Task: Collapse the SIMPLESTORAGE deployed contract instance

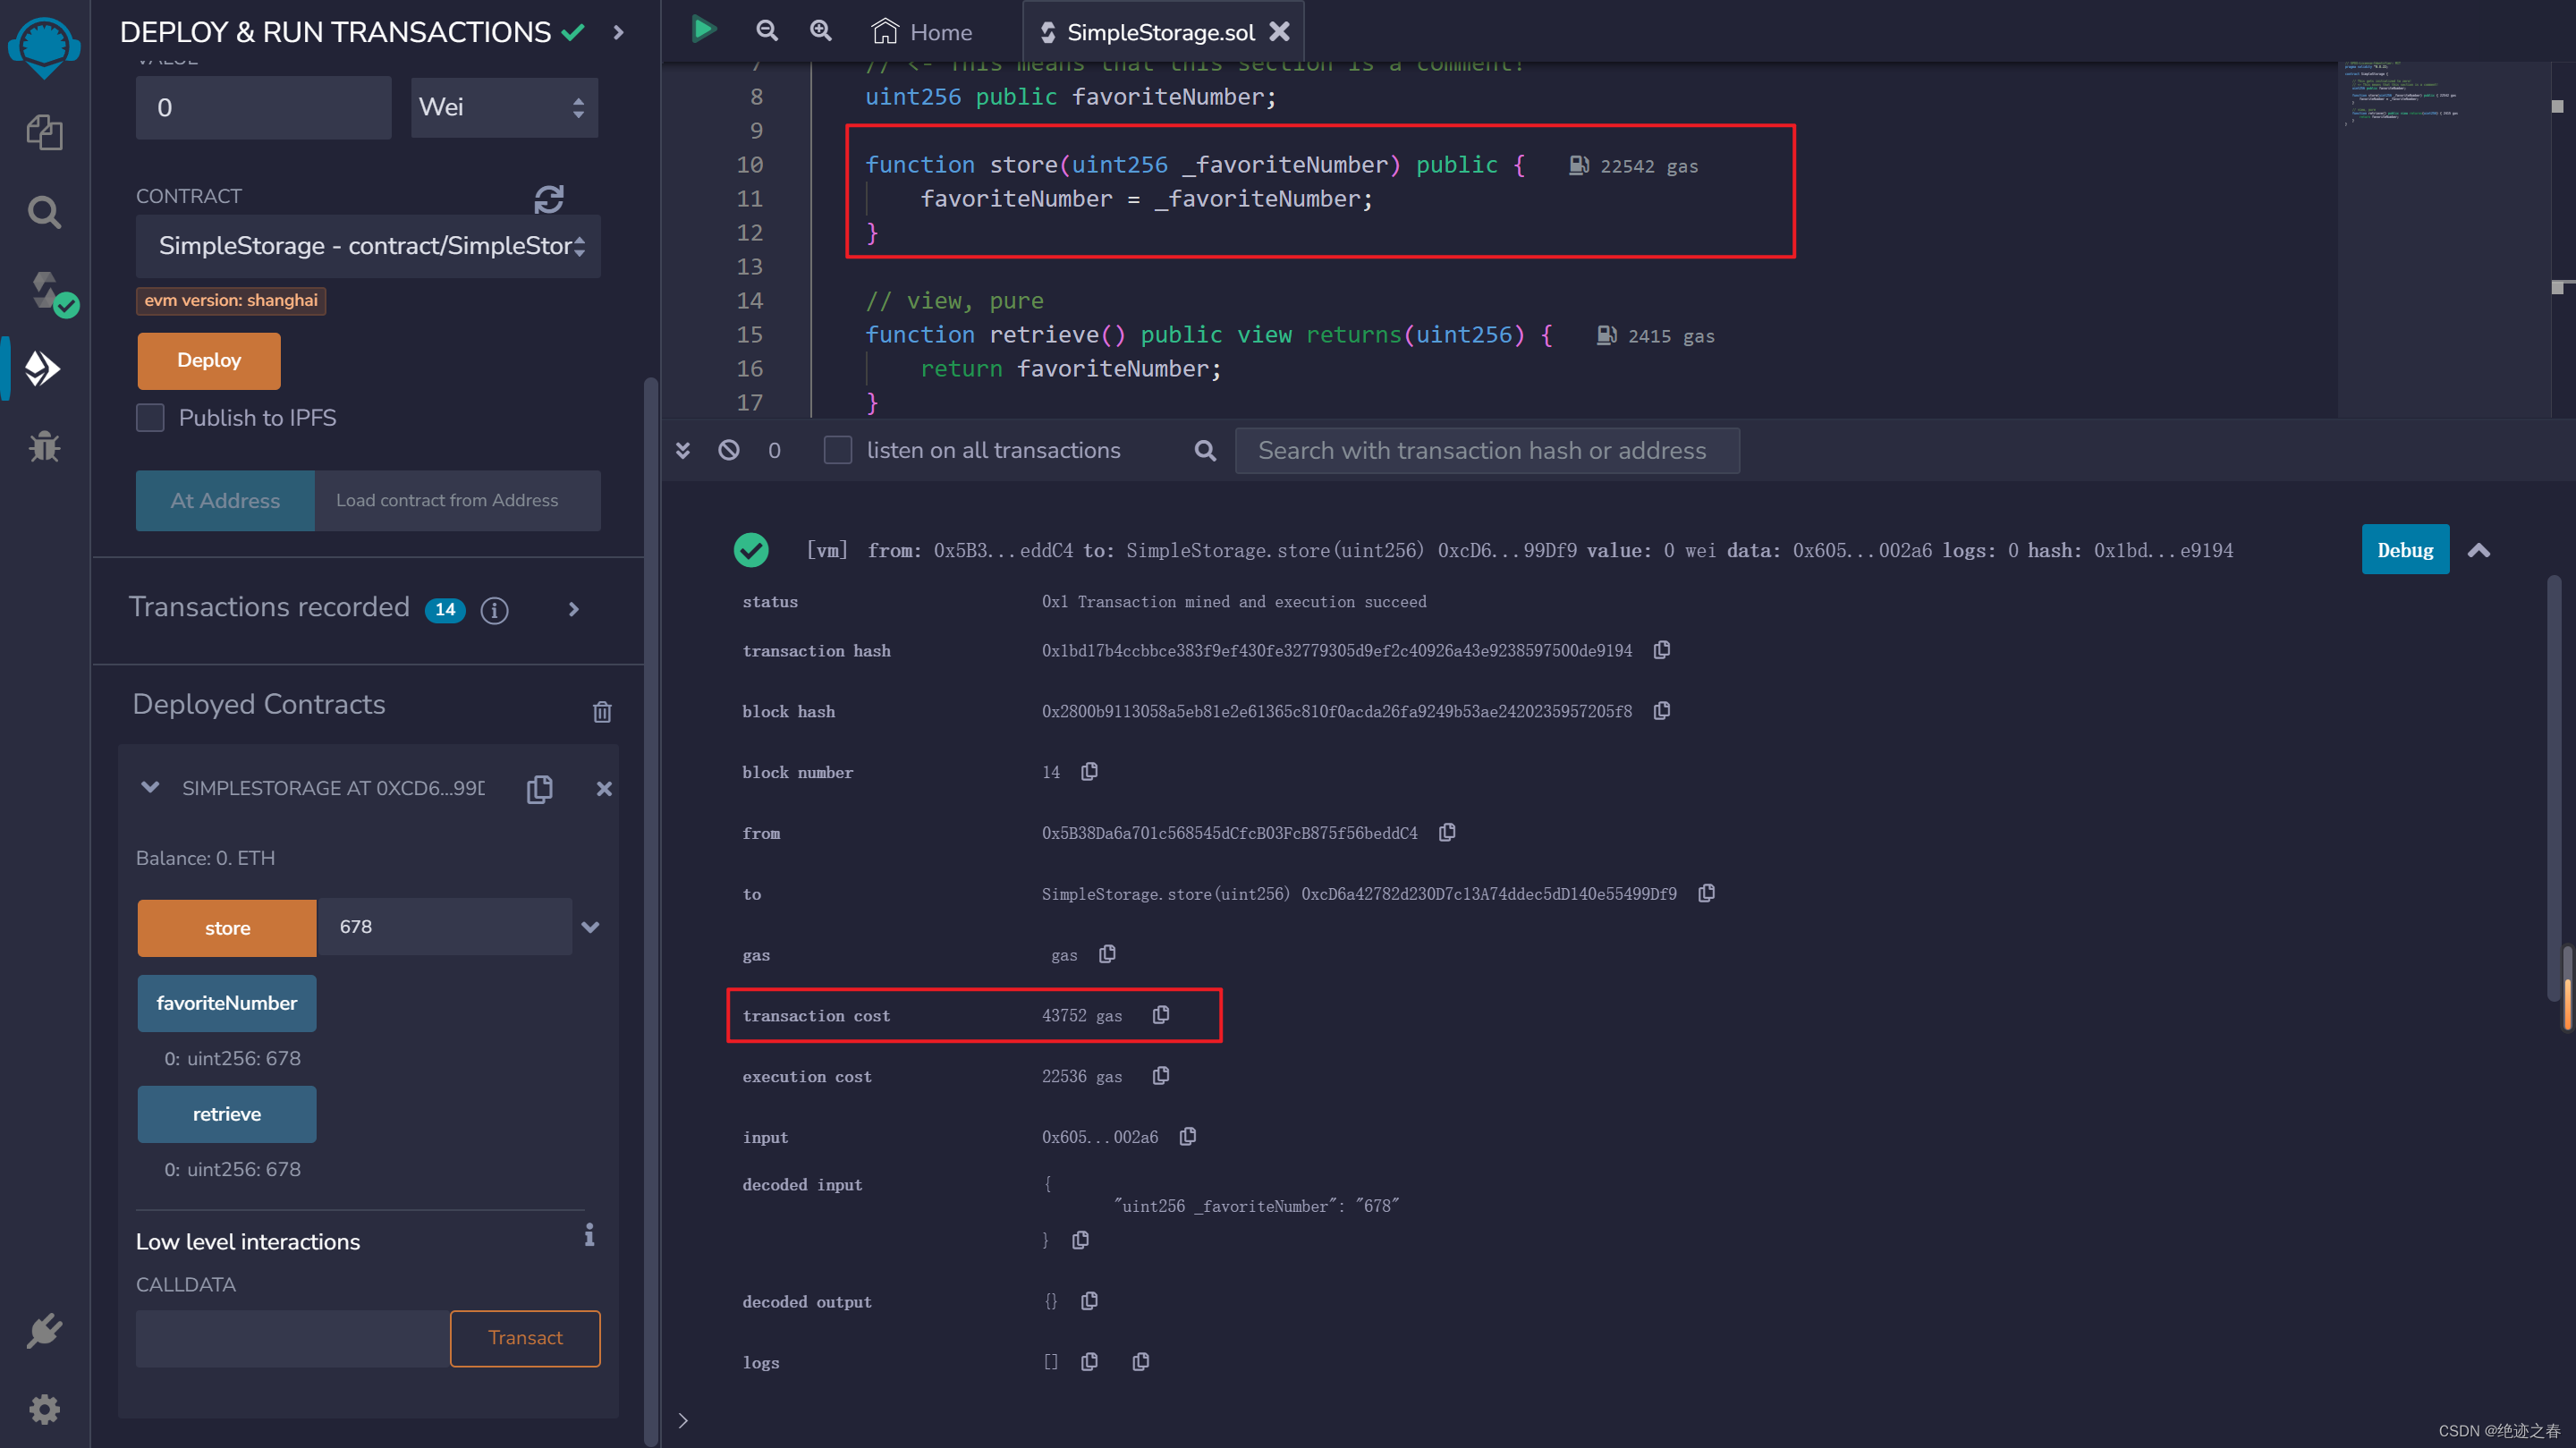Action: 150,787
